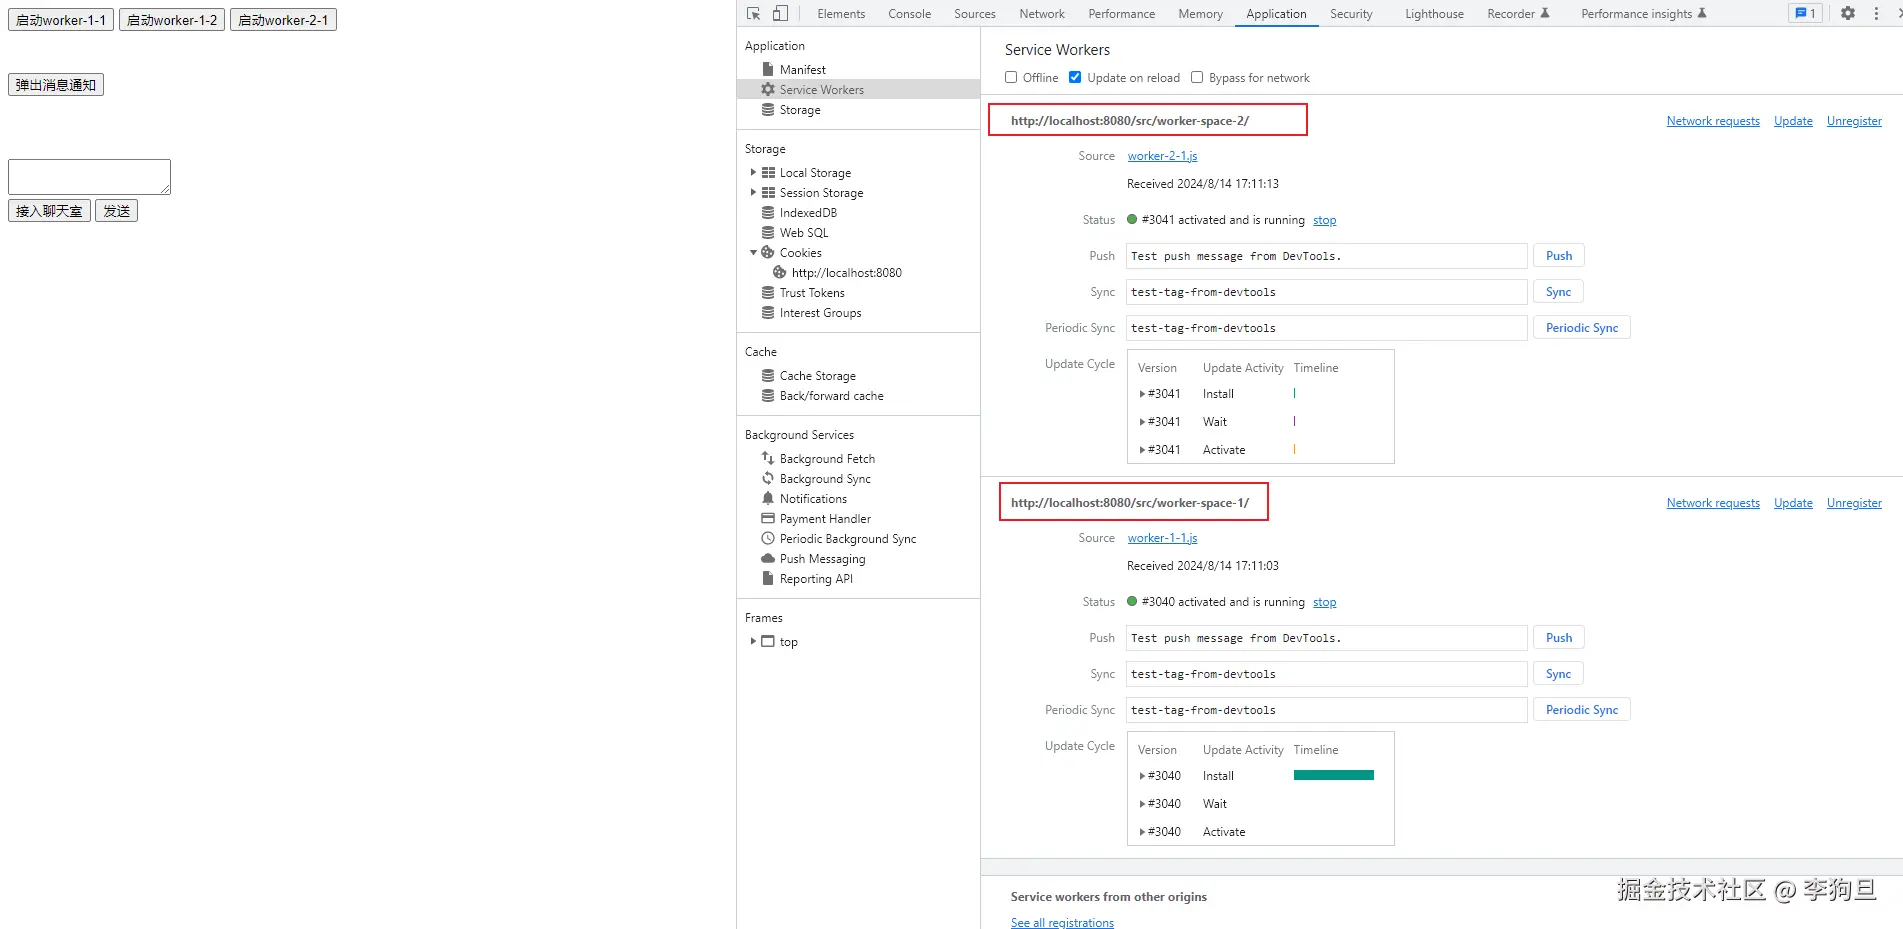Click the Manifest file icon
Viewport: 1903px width, 929px height.
pos(768,69)
